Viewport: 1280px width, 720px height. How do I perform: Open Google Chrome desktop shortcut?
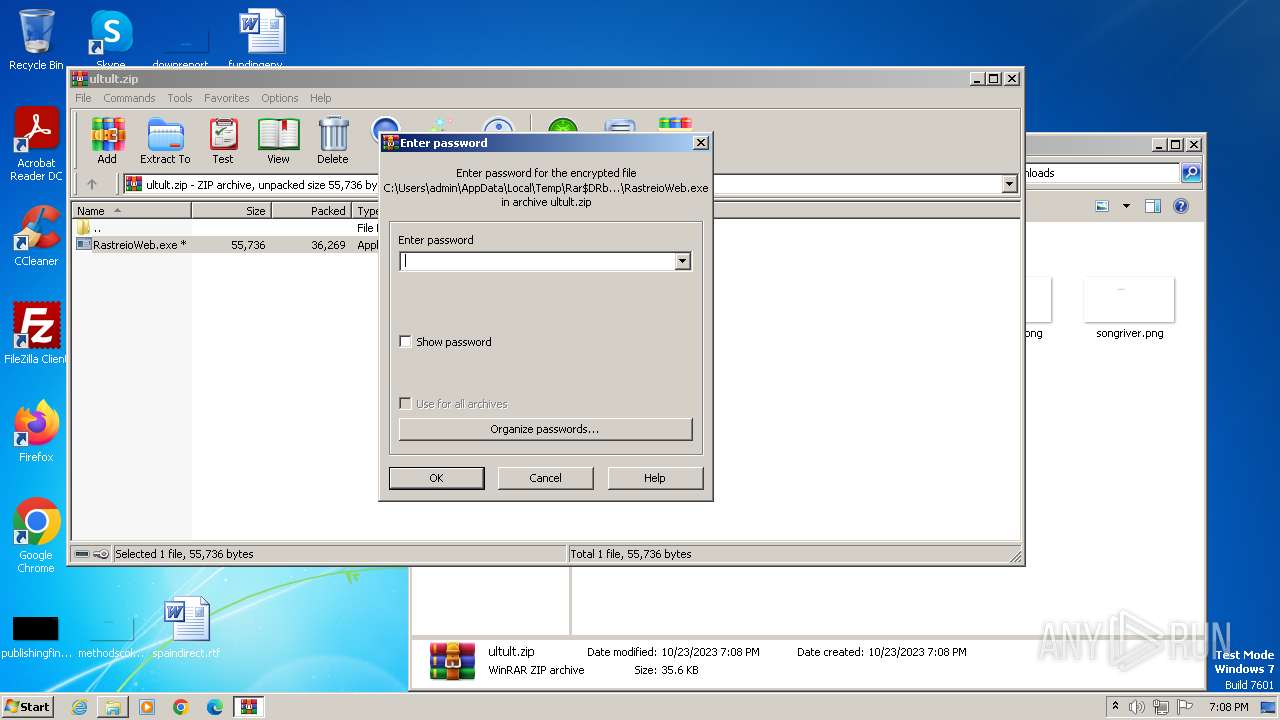point(36,536)
